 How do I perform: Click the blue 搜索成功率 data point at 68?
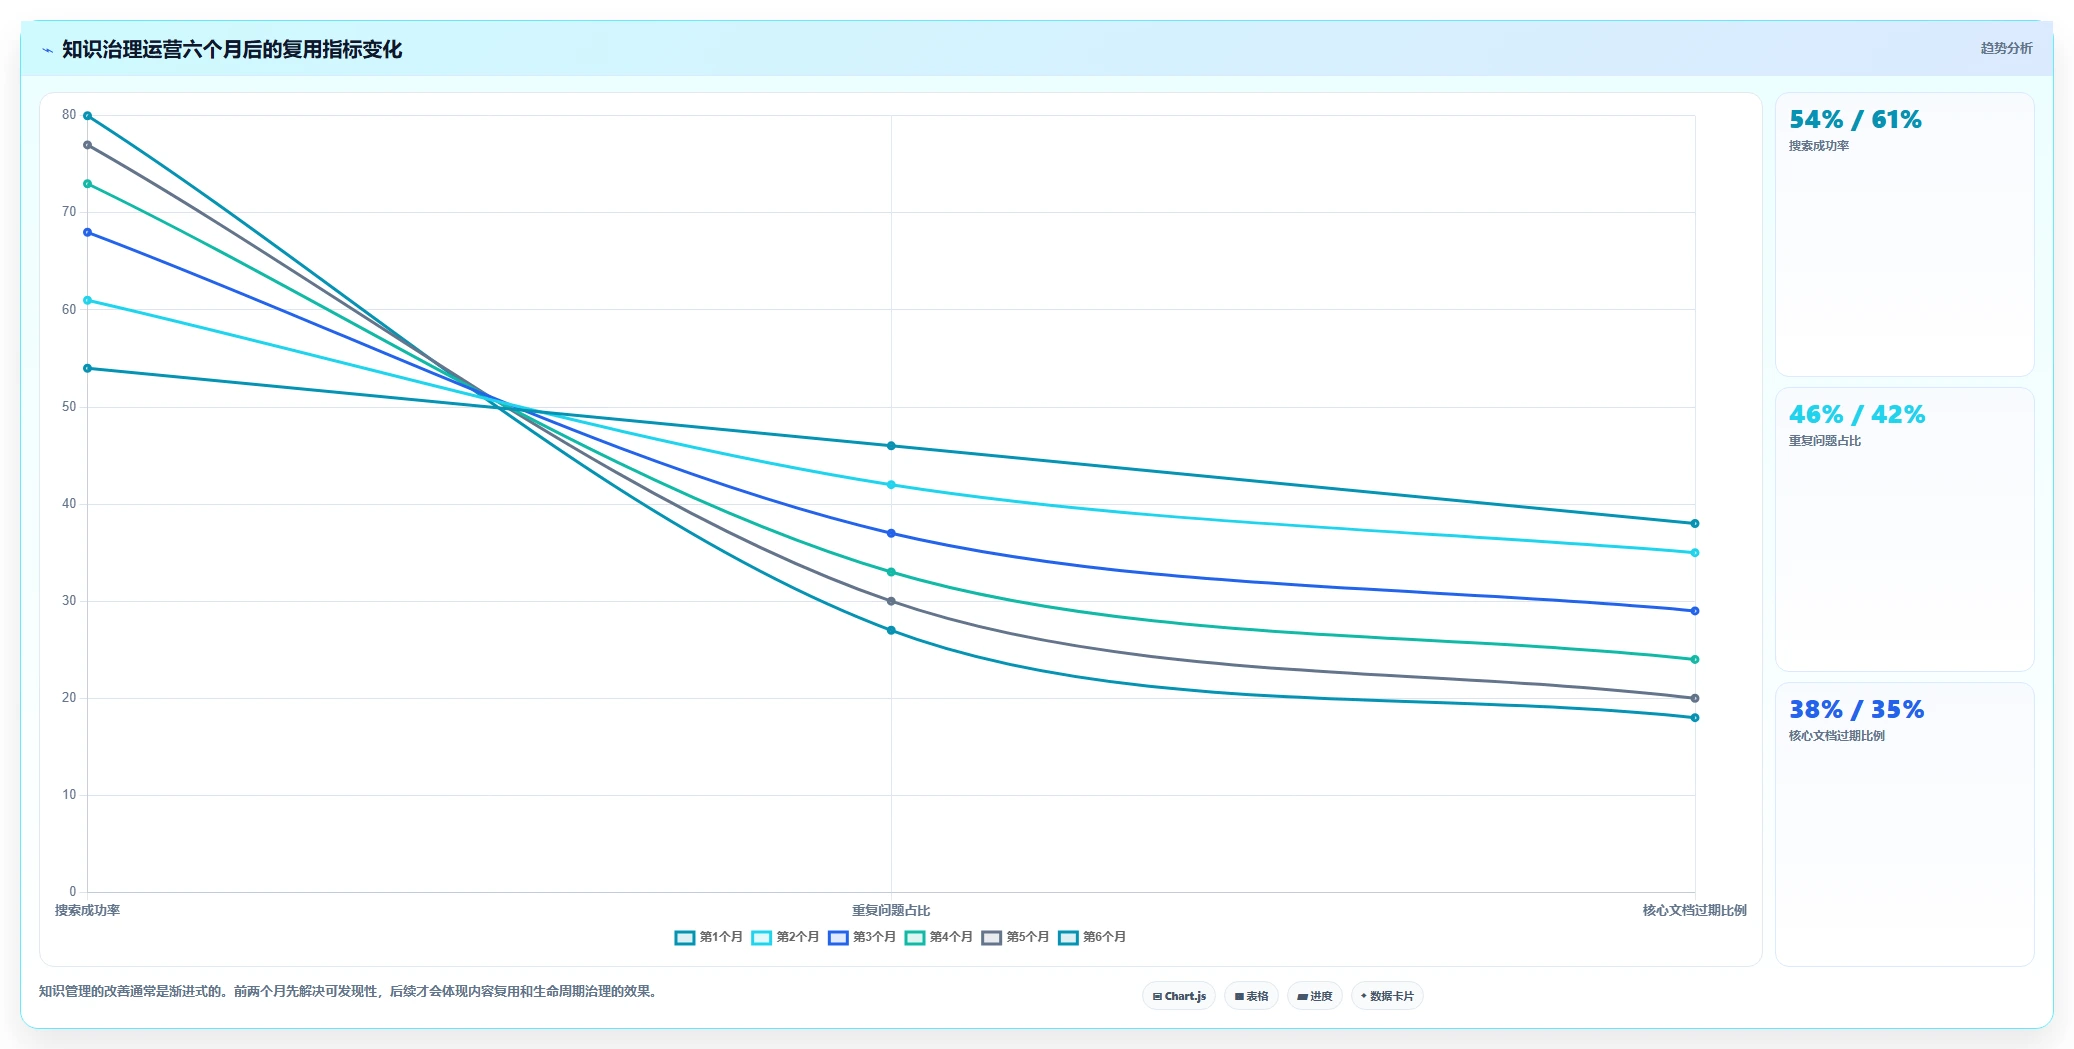tap(88, 232)
